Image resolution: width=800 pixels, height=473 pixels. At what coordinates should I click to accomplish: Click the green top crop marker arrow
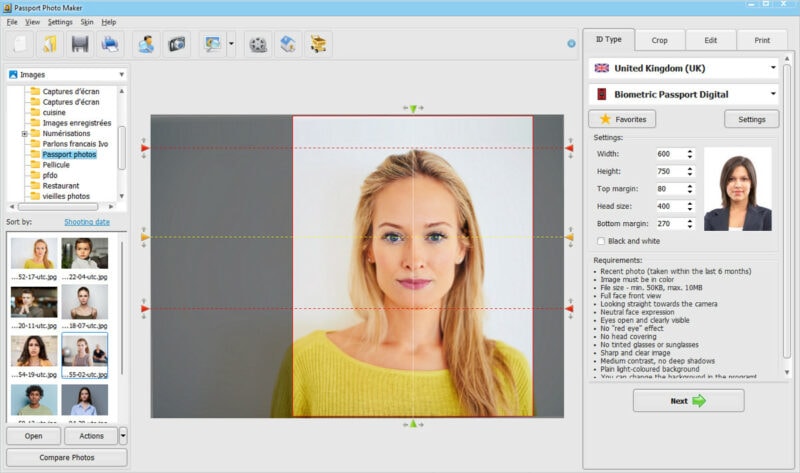click(413, 108)
